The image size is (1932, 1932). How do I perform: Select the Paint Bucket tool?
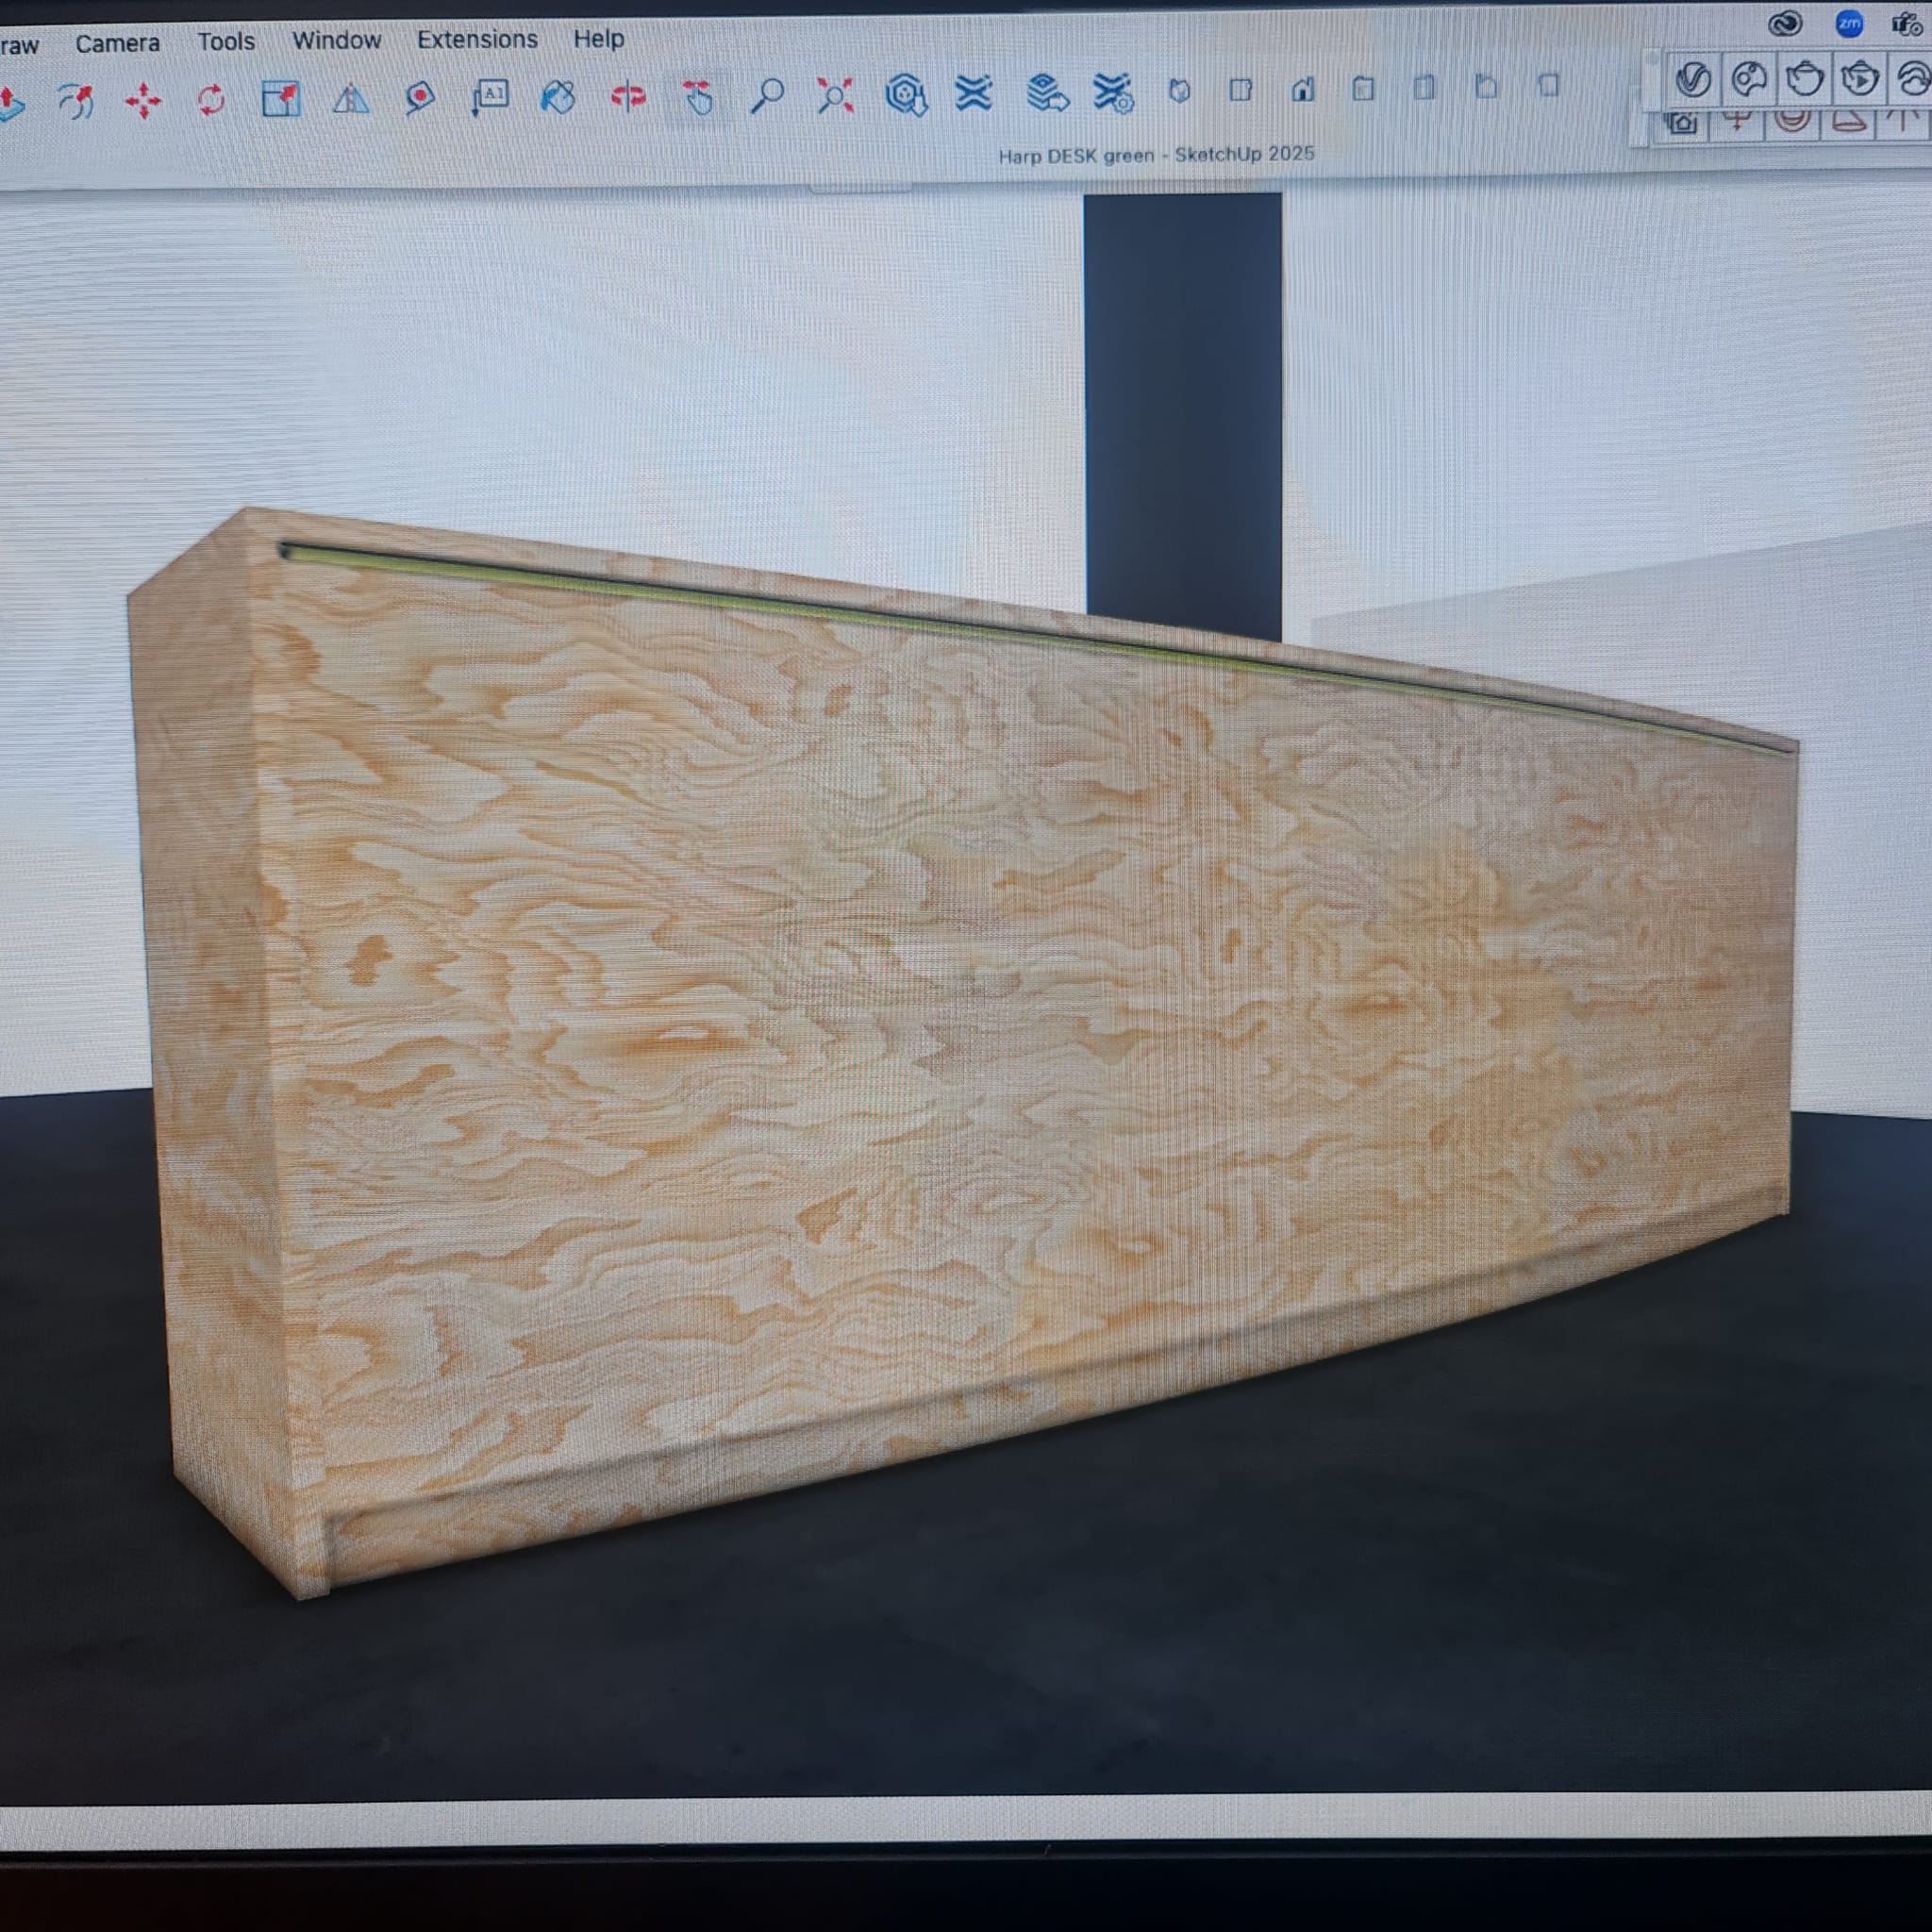tap(558, 97)
